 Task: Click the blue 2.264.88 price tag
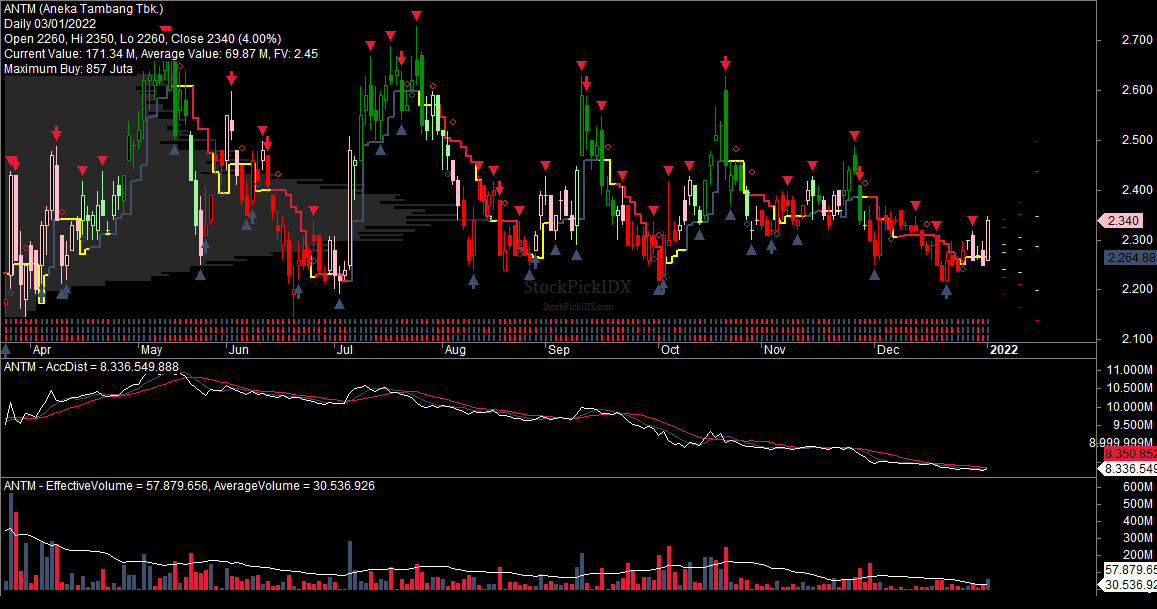[x=1130, y=258]
